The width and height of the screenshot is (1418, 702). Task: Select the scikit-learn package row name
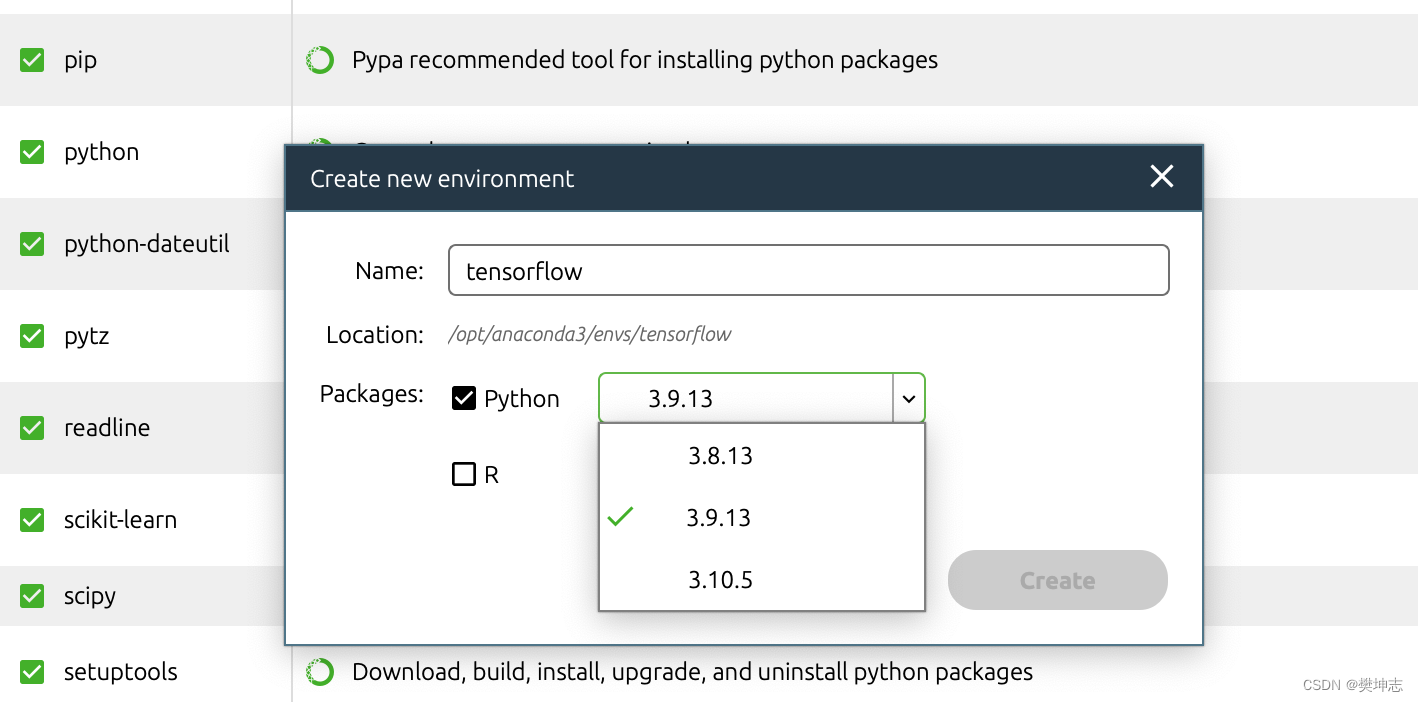click(x=120, y=520)
